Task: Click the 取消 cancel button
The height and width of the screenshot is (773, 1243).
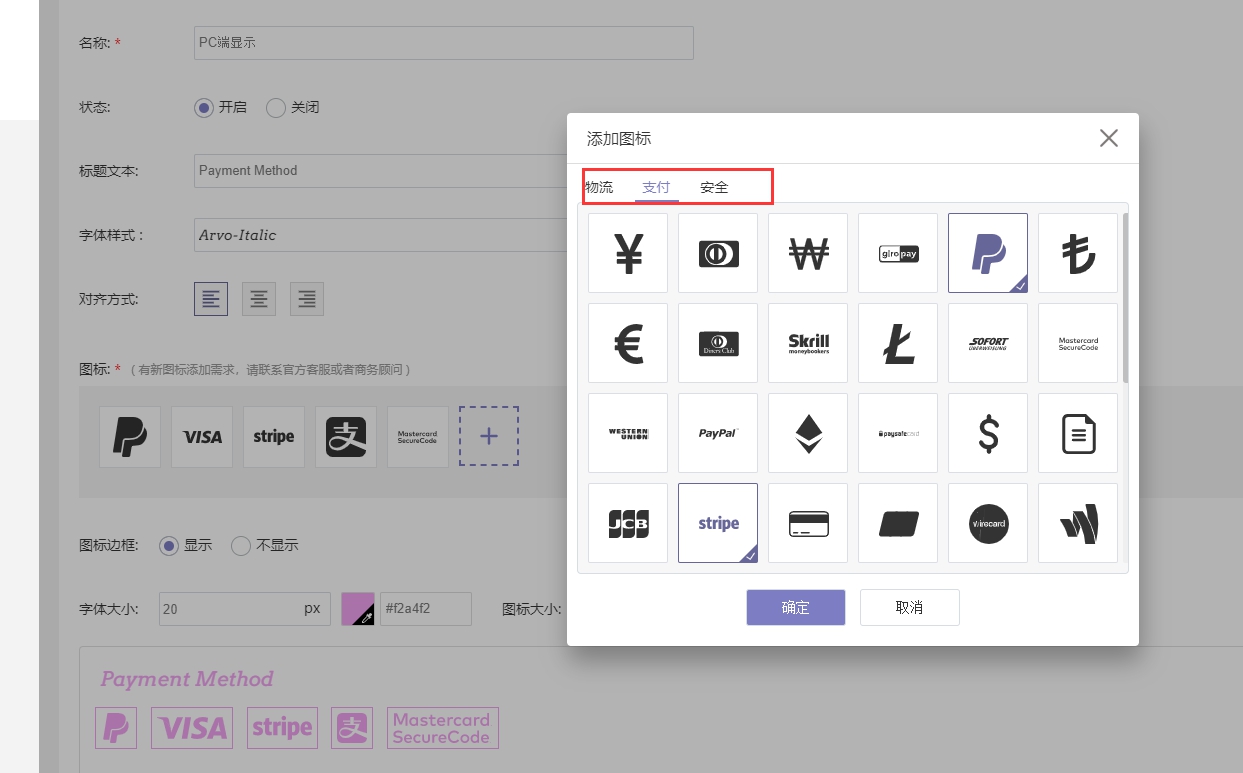Action: coord(909,607)
